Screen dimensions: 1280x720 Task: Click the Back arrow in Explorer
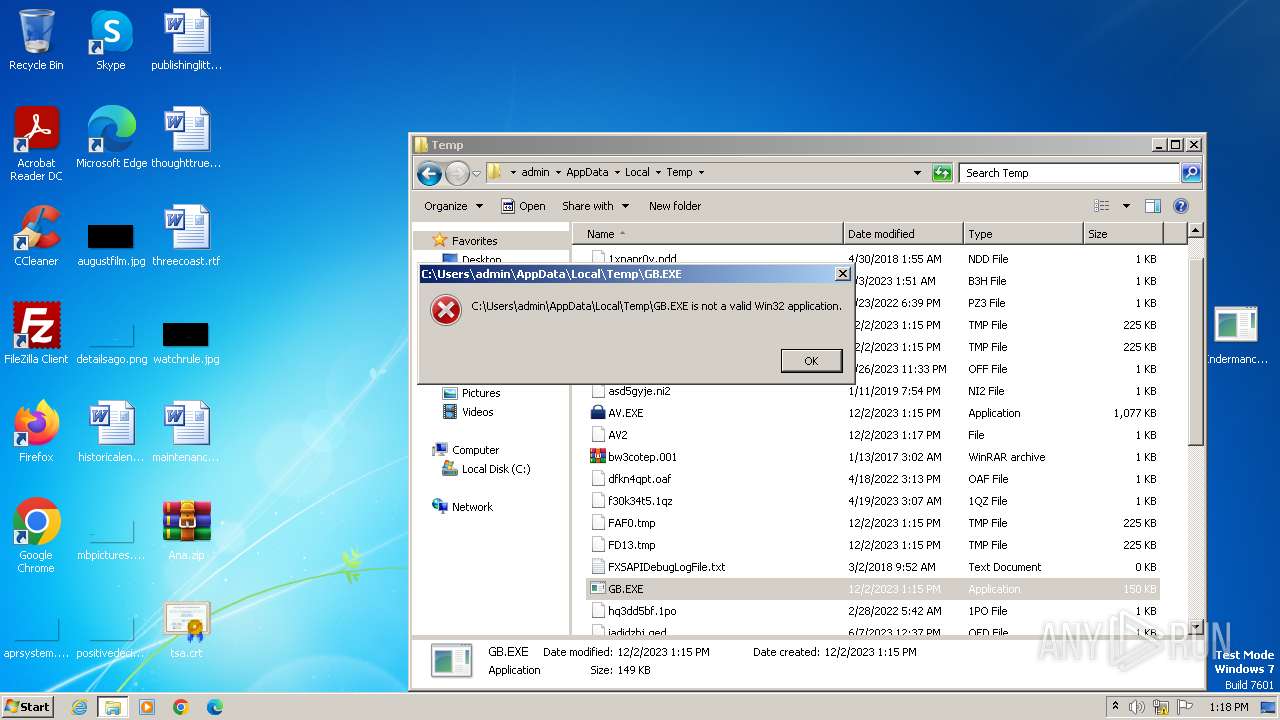click(x=429, y=173)
